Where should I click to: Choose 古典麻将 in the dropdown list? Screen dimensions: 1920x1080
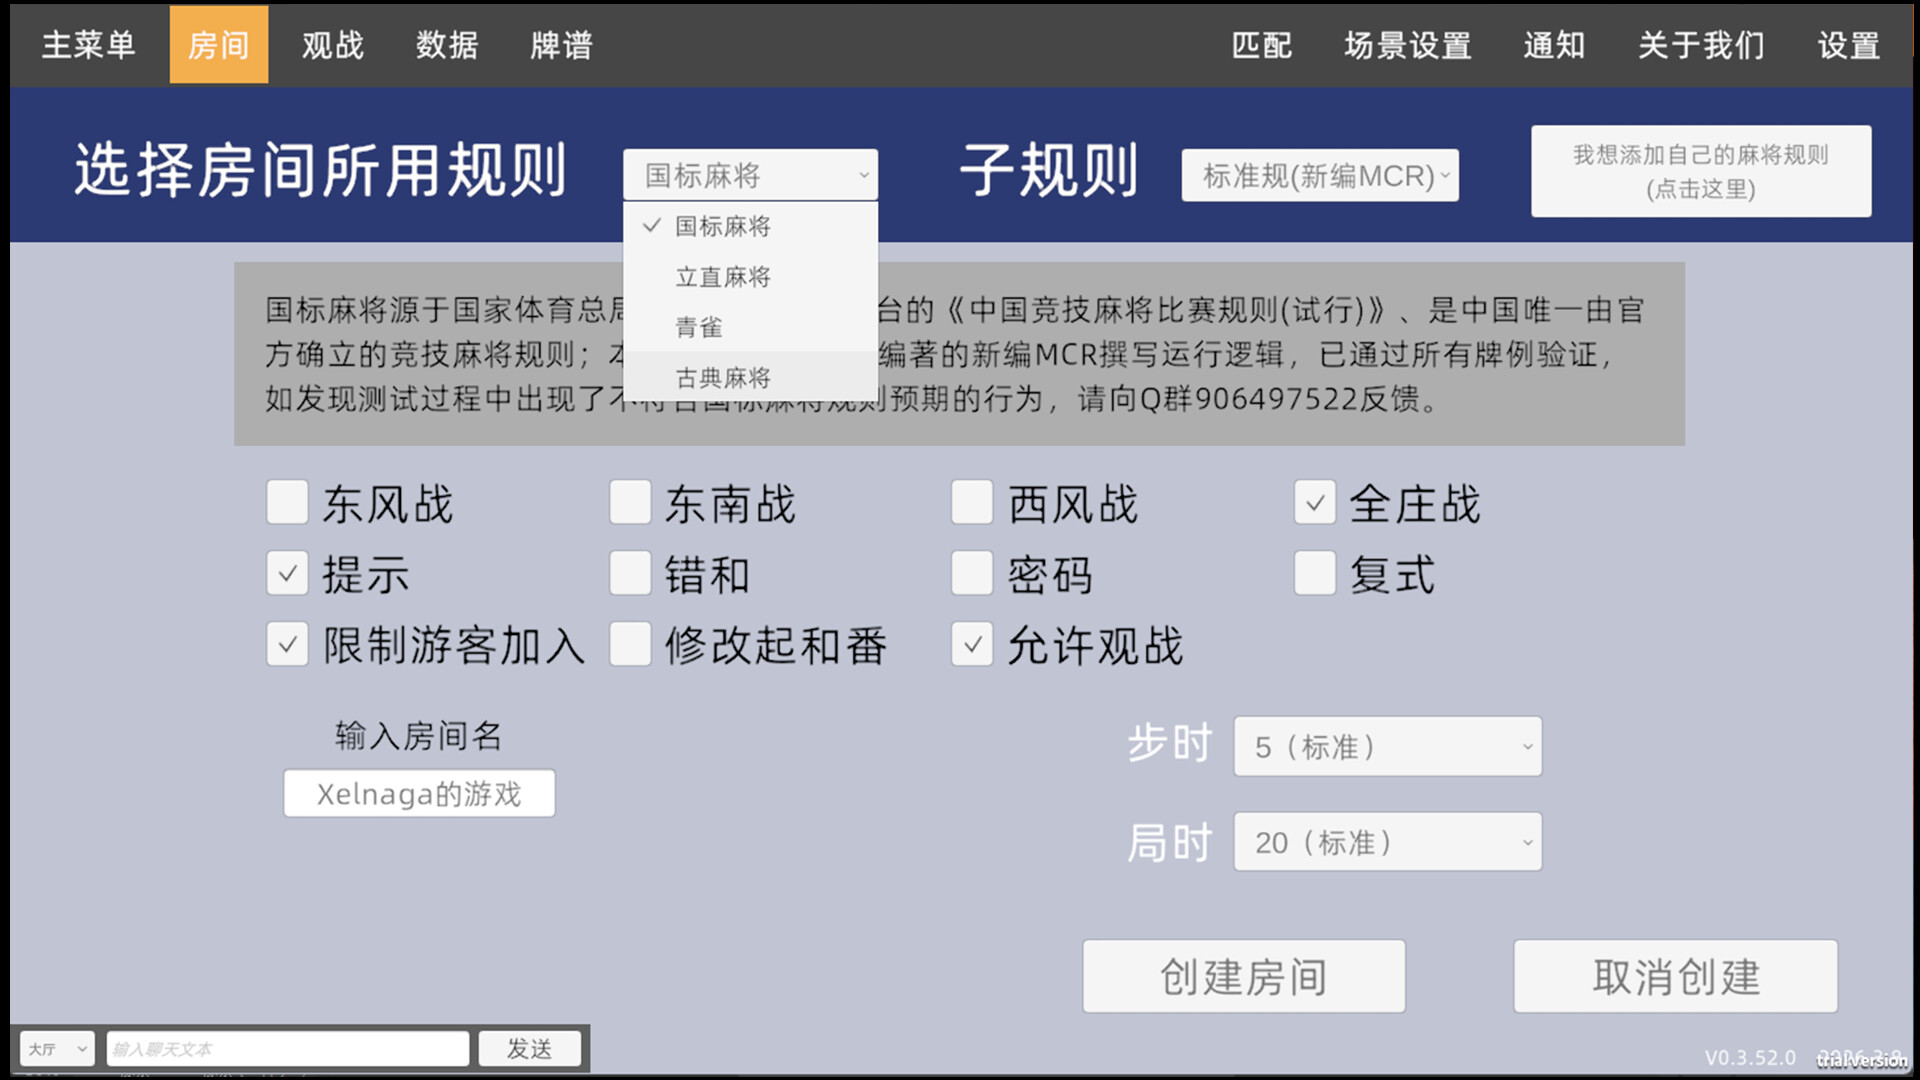pyautogui.click(x=723, y=378)
